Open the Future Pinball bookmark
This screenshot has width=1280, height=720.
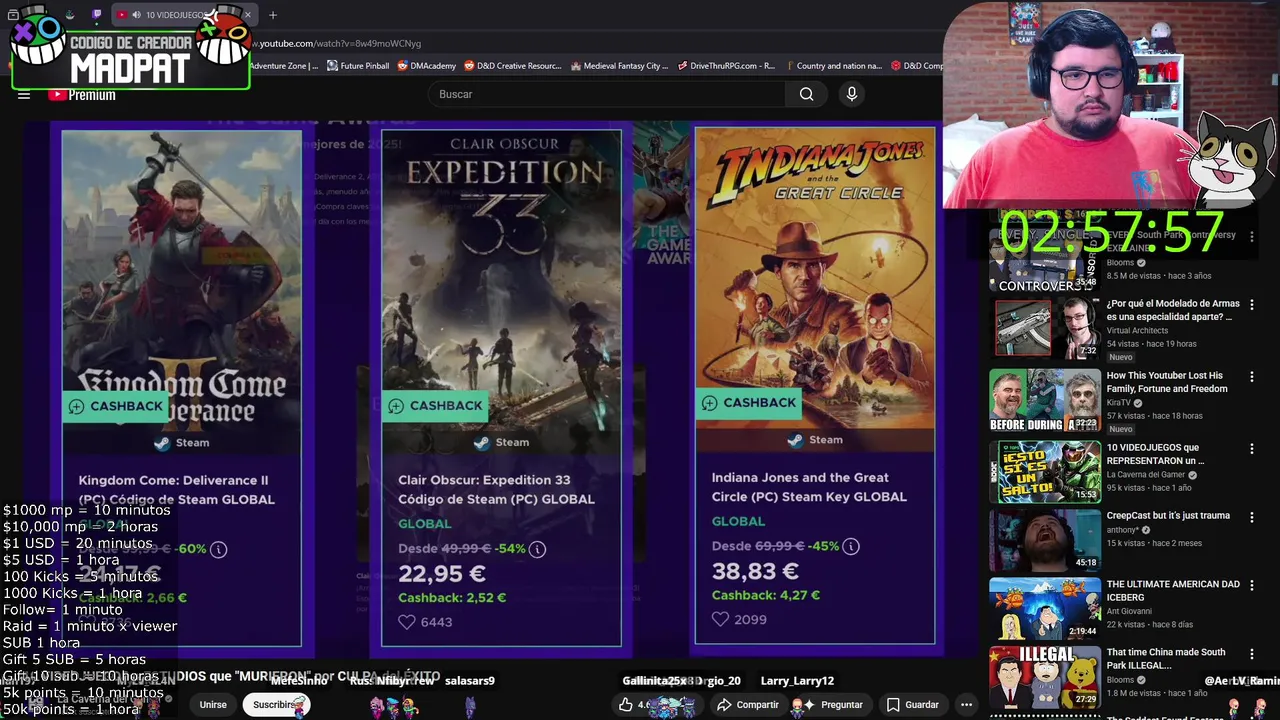357,66
